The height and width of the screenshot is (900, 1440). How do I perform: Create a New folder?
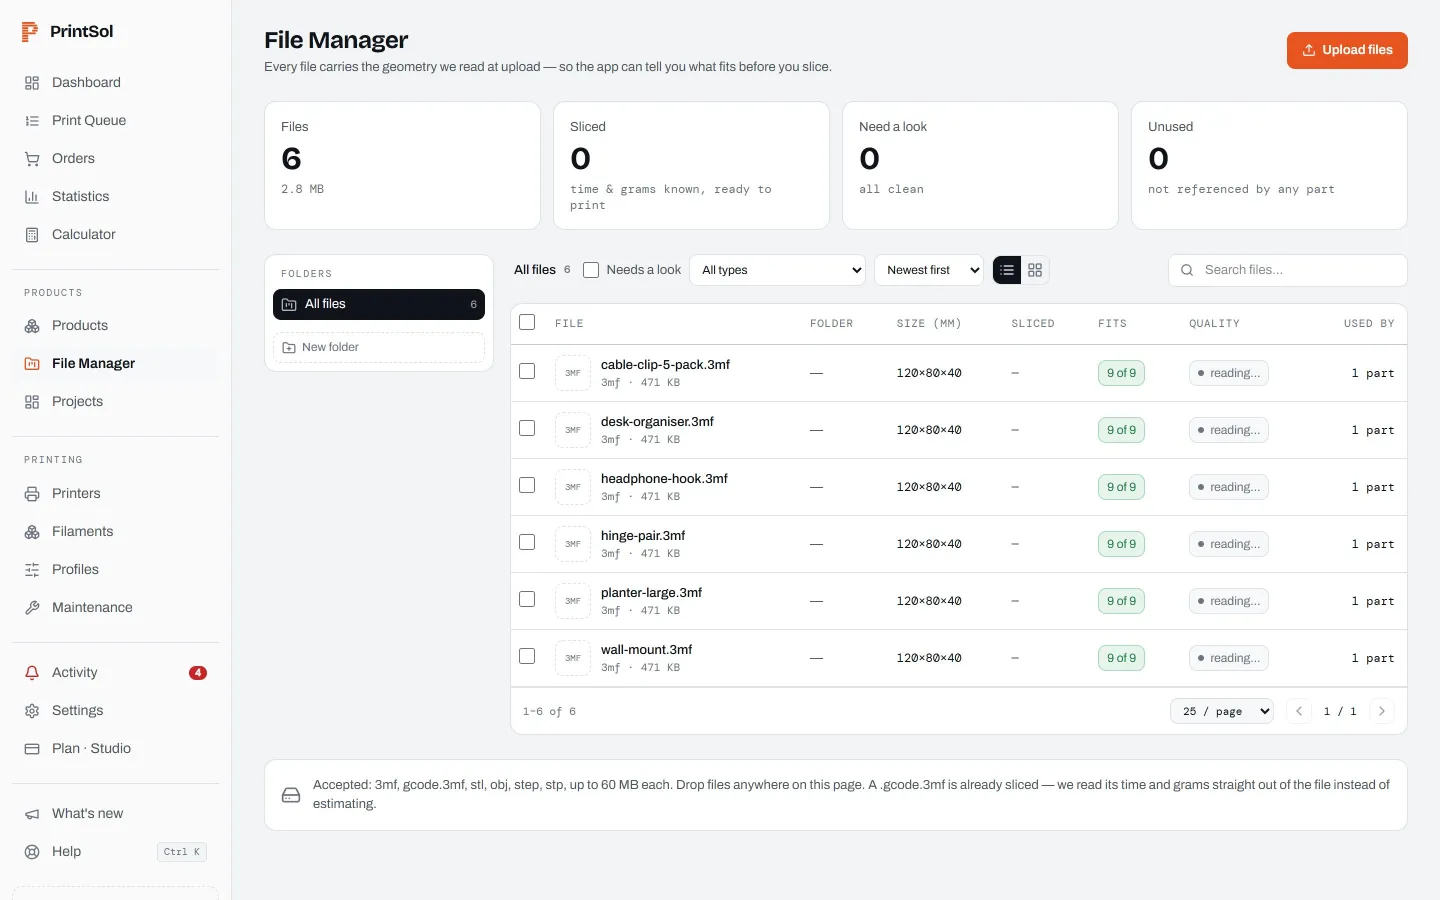point(379,347)
